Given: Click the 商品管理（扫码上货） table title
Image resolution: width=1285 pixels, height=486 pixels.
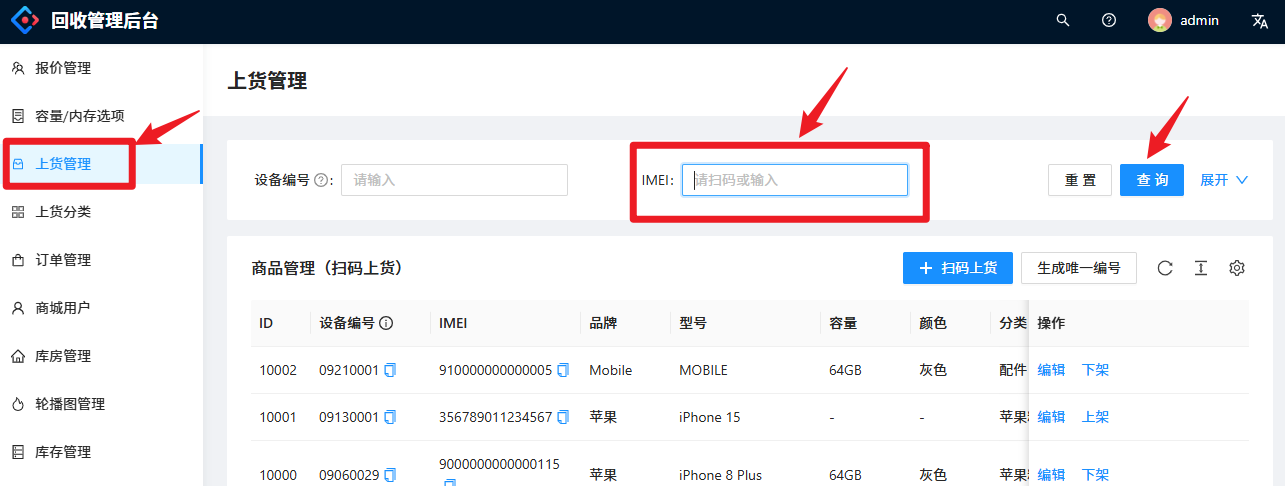Looking at the screenshot, I should click(327, 268).
